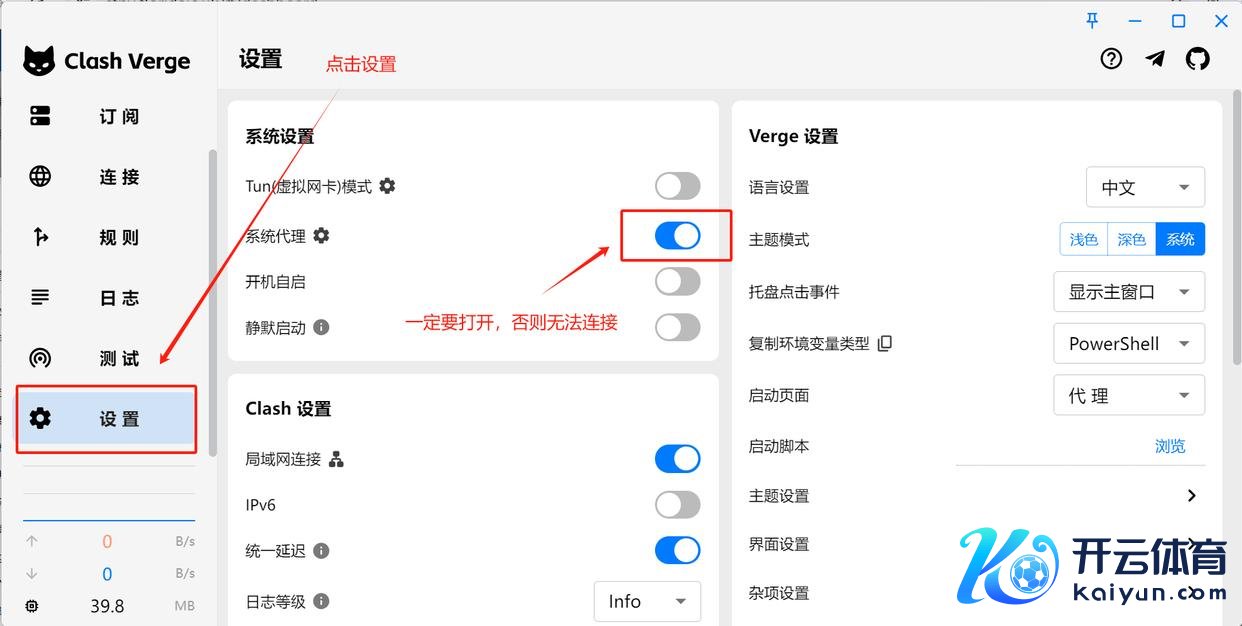Click copy icon beside environment variable type
This screenshot has height=626, width=1242.
coord(884,343)
